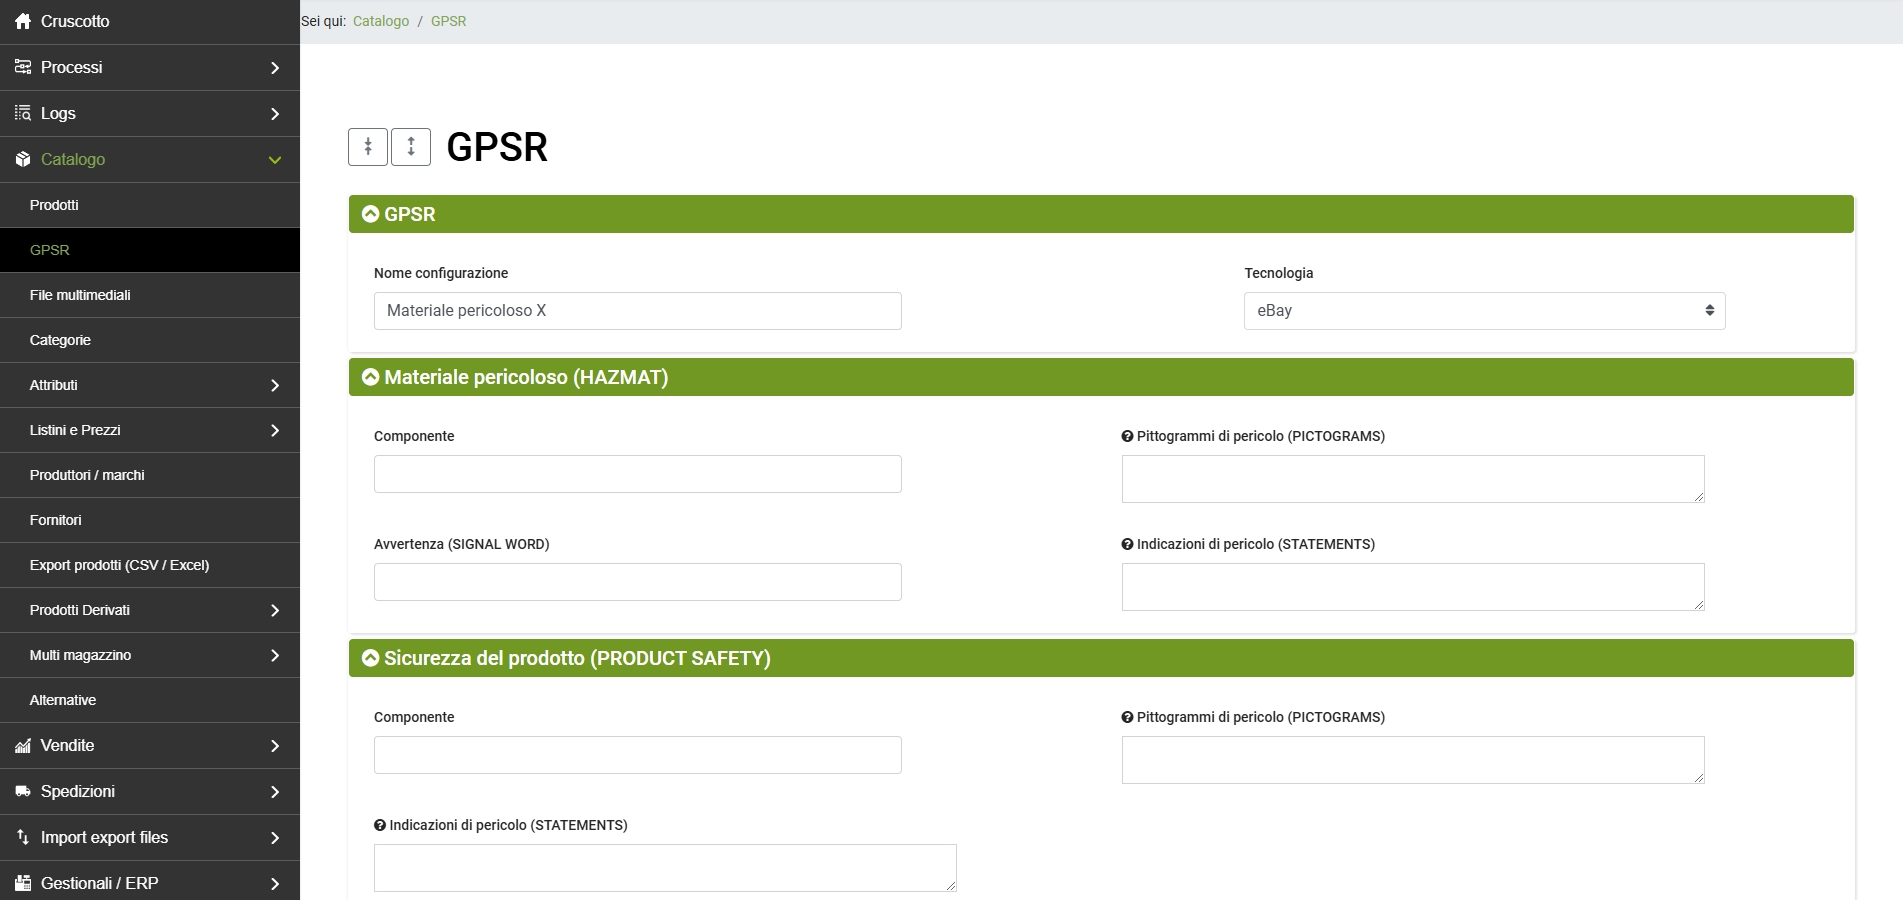Click the Spedizioni truck icon
This screenshot has height=900, width=1903.
pos(23,792)
